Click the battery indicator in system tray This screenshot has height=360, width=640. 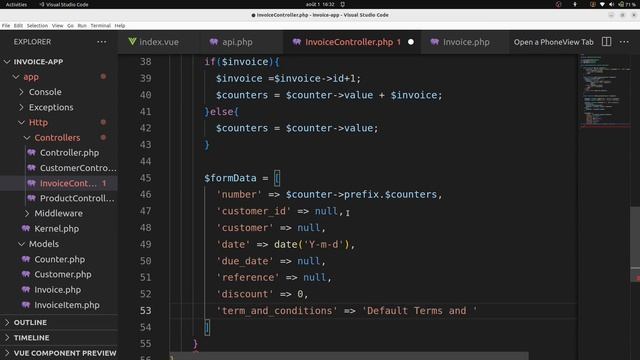point(627,4)
